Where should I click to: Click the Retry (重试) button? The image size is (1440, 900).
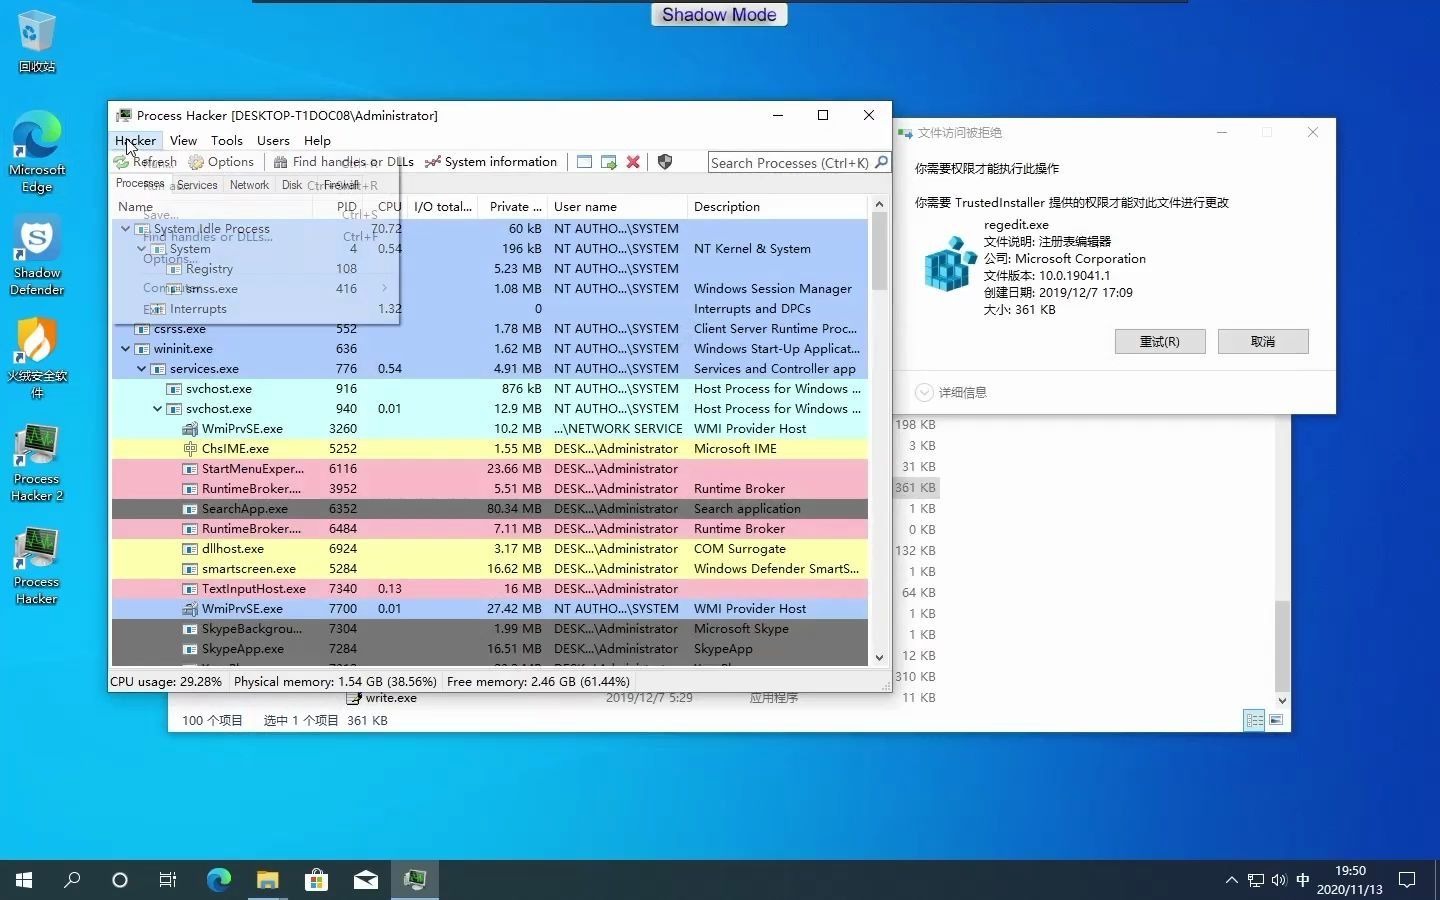pos(1160,342)
